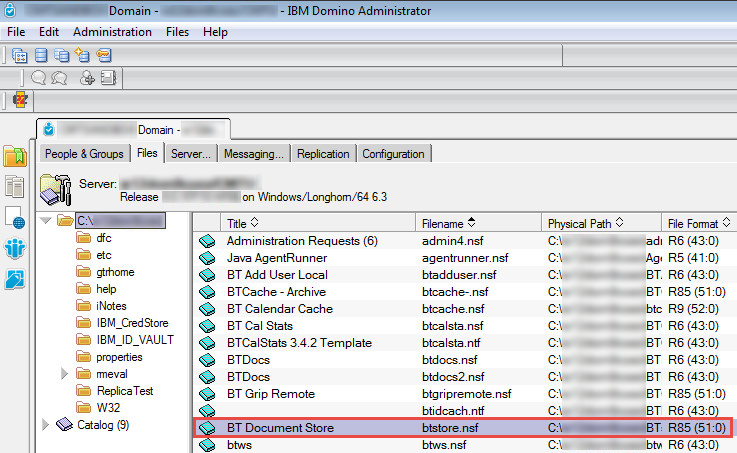This screenshot has height=453, width=737.
Task: Click the key ID toolbar icon
Action: (104, 55)
